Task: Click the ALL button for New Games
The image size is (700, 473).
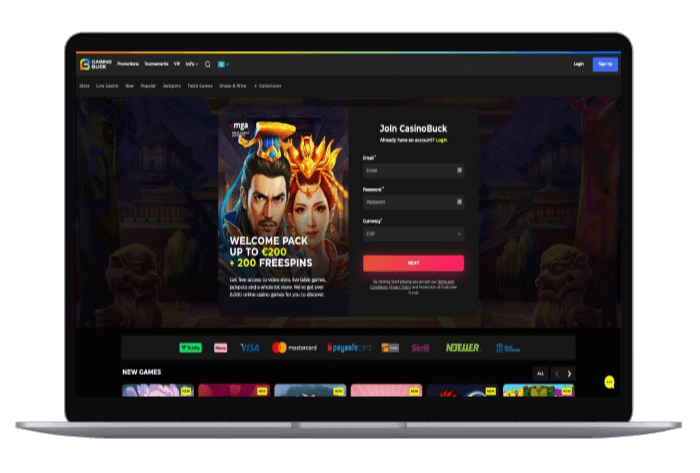Action: [x=541, y=373]
